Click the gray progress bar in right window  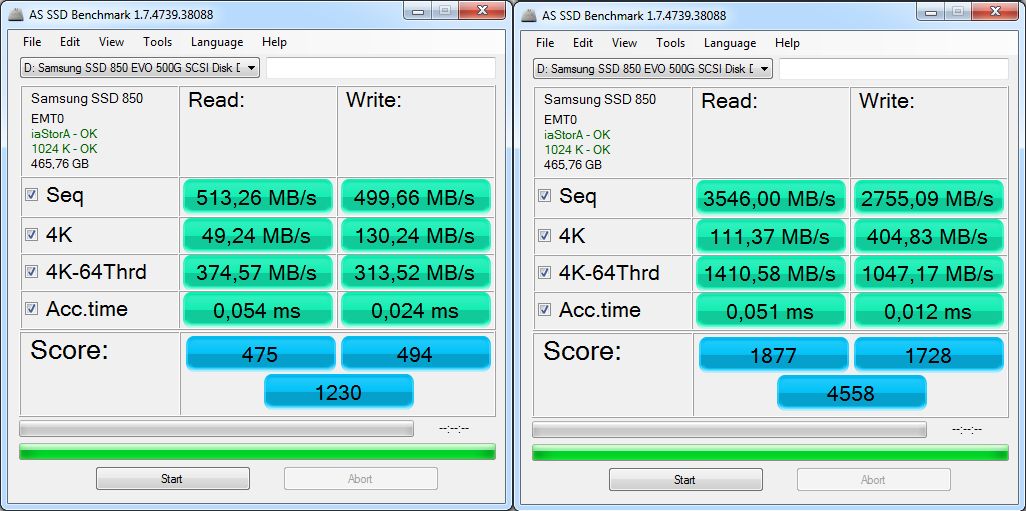pyautogui.click(x=730, y=429)
